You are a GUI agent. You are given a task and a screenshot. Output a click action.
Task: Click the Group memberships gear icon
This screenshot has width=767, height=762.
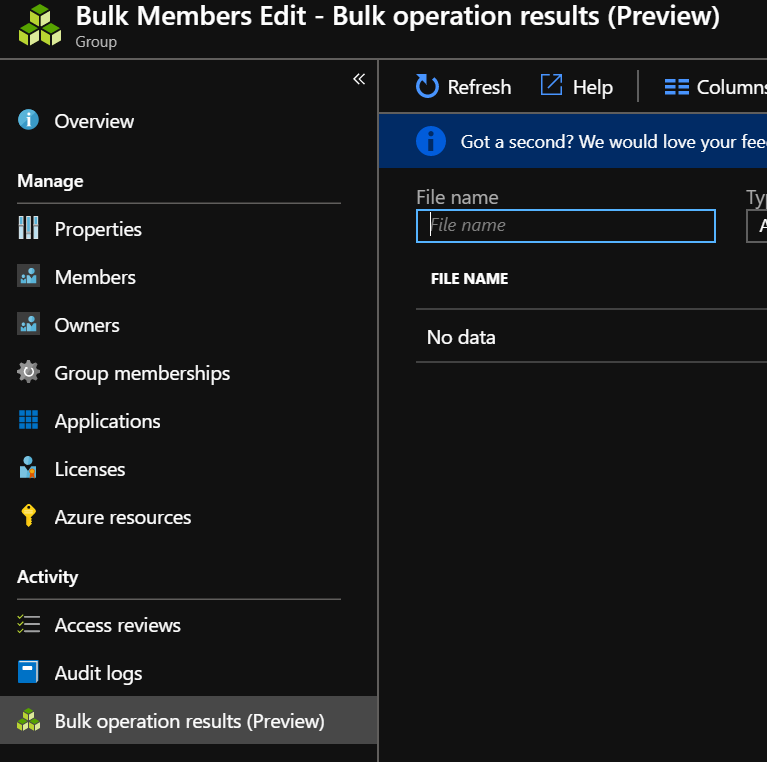[x=28, y=373]
